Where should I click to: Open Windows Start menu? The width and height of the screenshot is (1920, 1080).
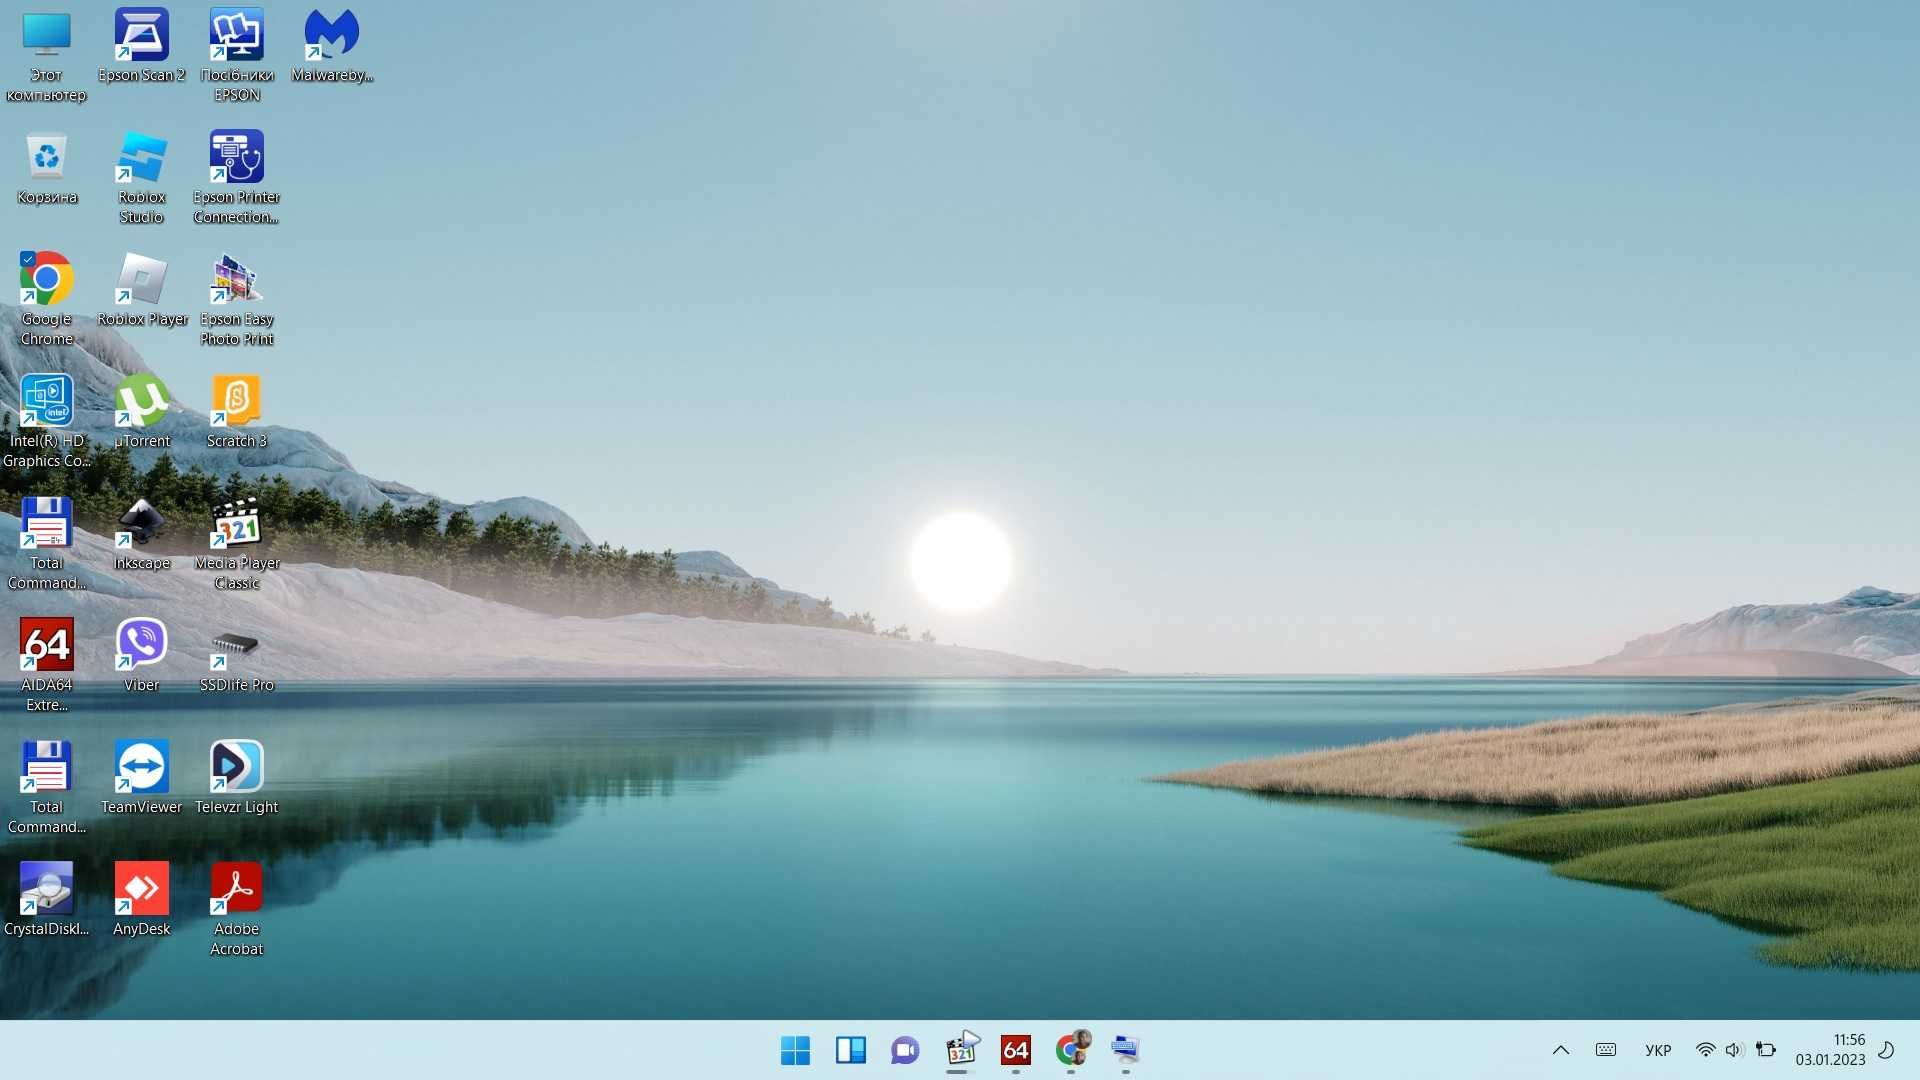click(794, 1050)
